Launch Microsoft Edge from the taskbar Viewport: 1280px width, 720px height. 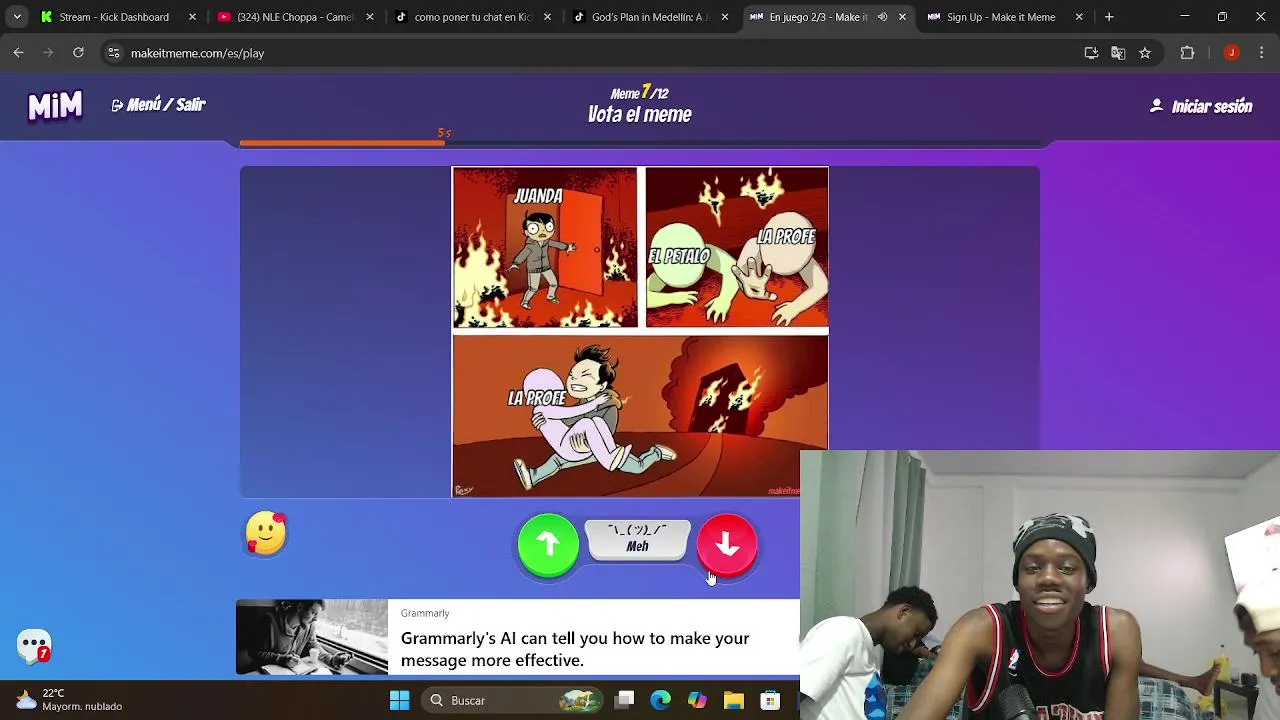click(x=661, y=700)
